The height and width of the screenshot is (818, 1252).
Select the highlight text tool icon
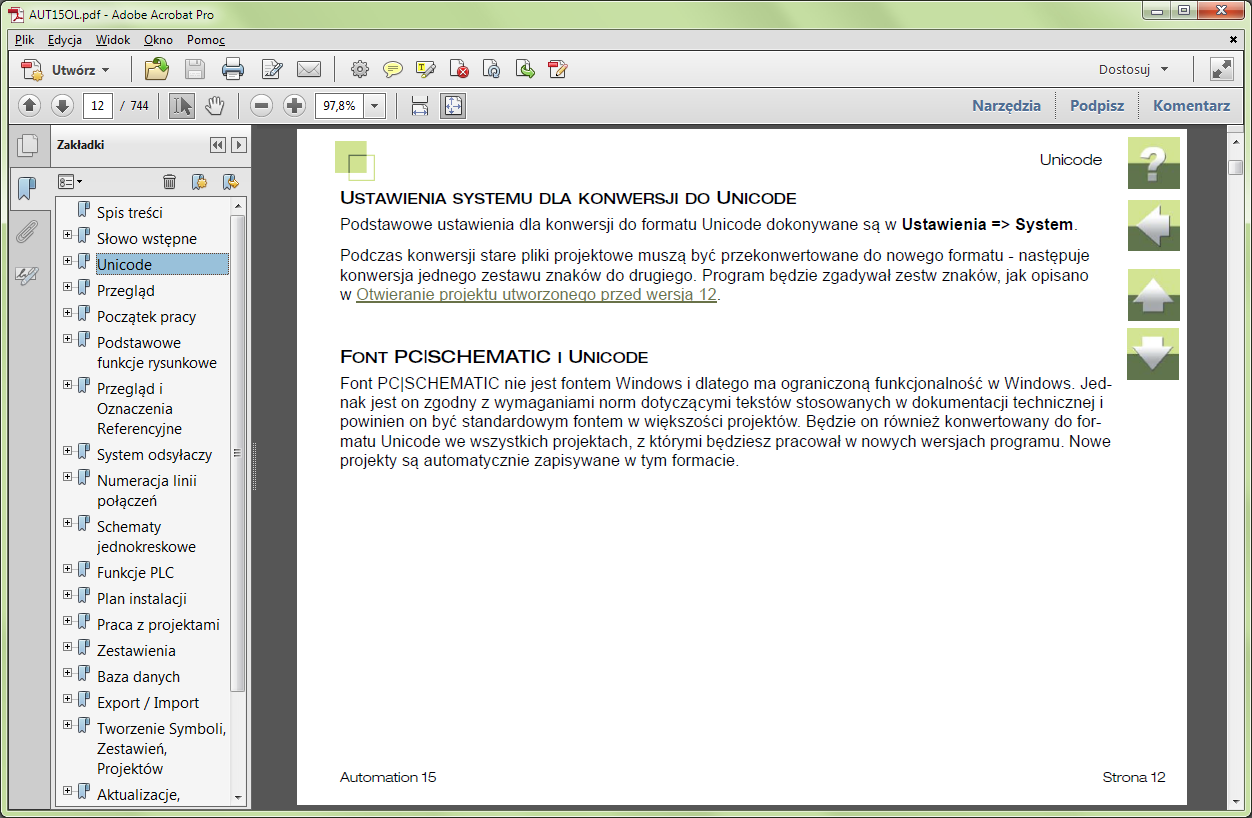(426, 69)
